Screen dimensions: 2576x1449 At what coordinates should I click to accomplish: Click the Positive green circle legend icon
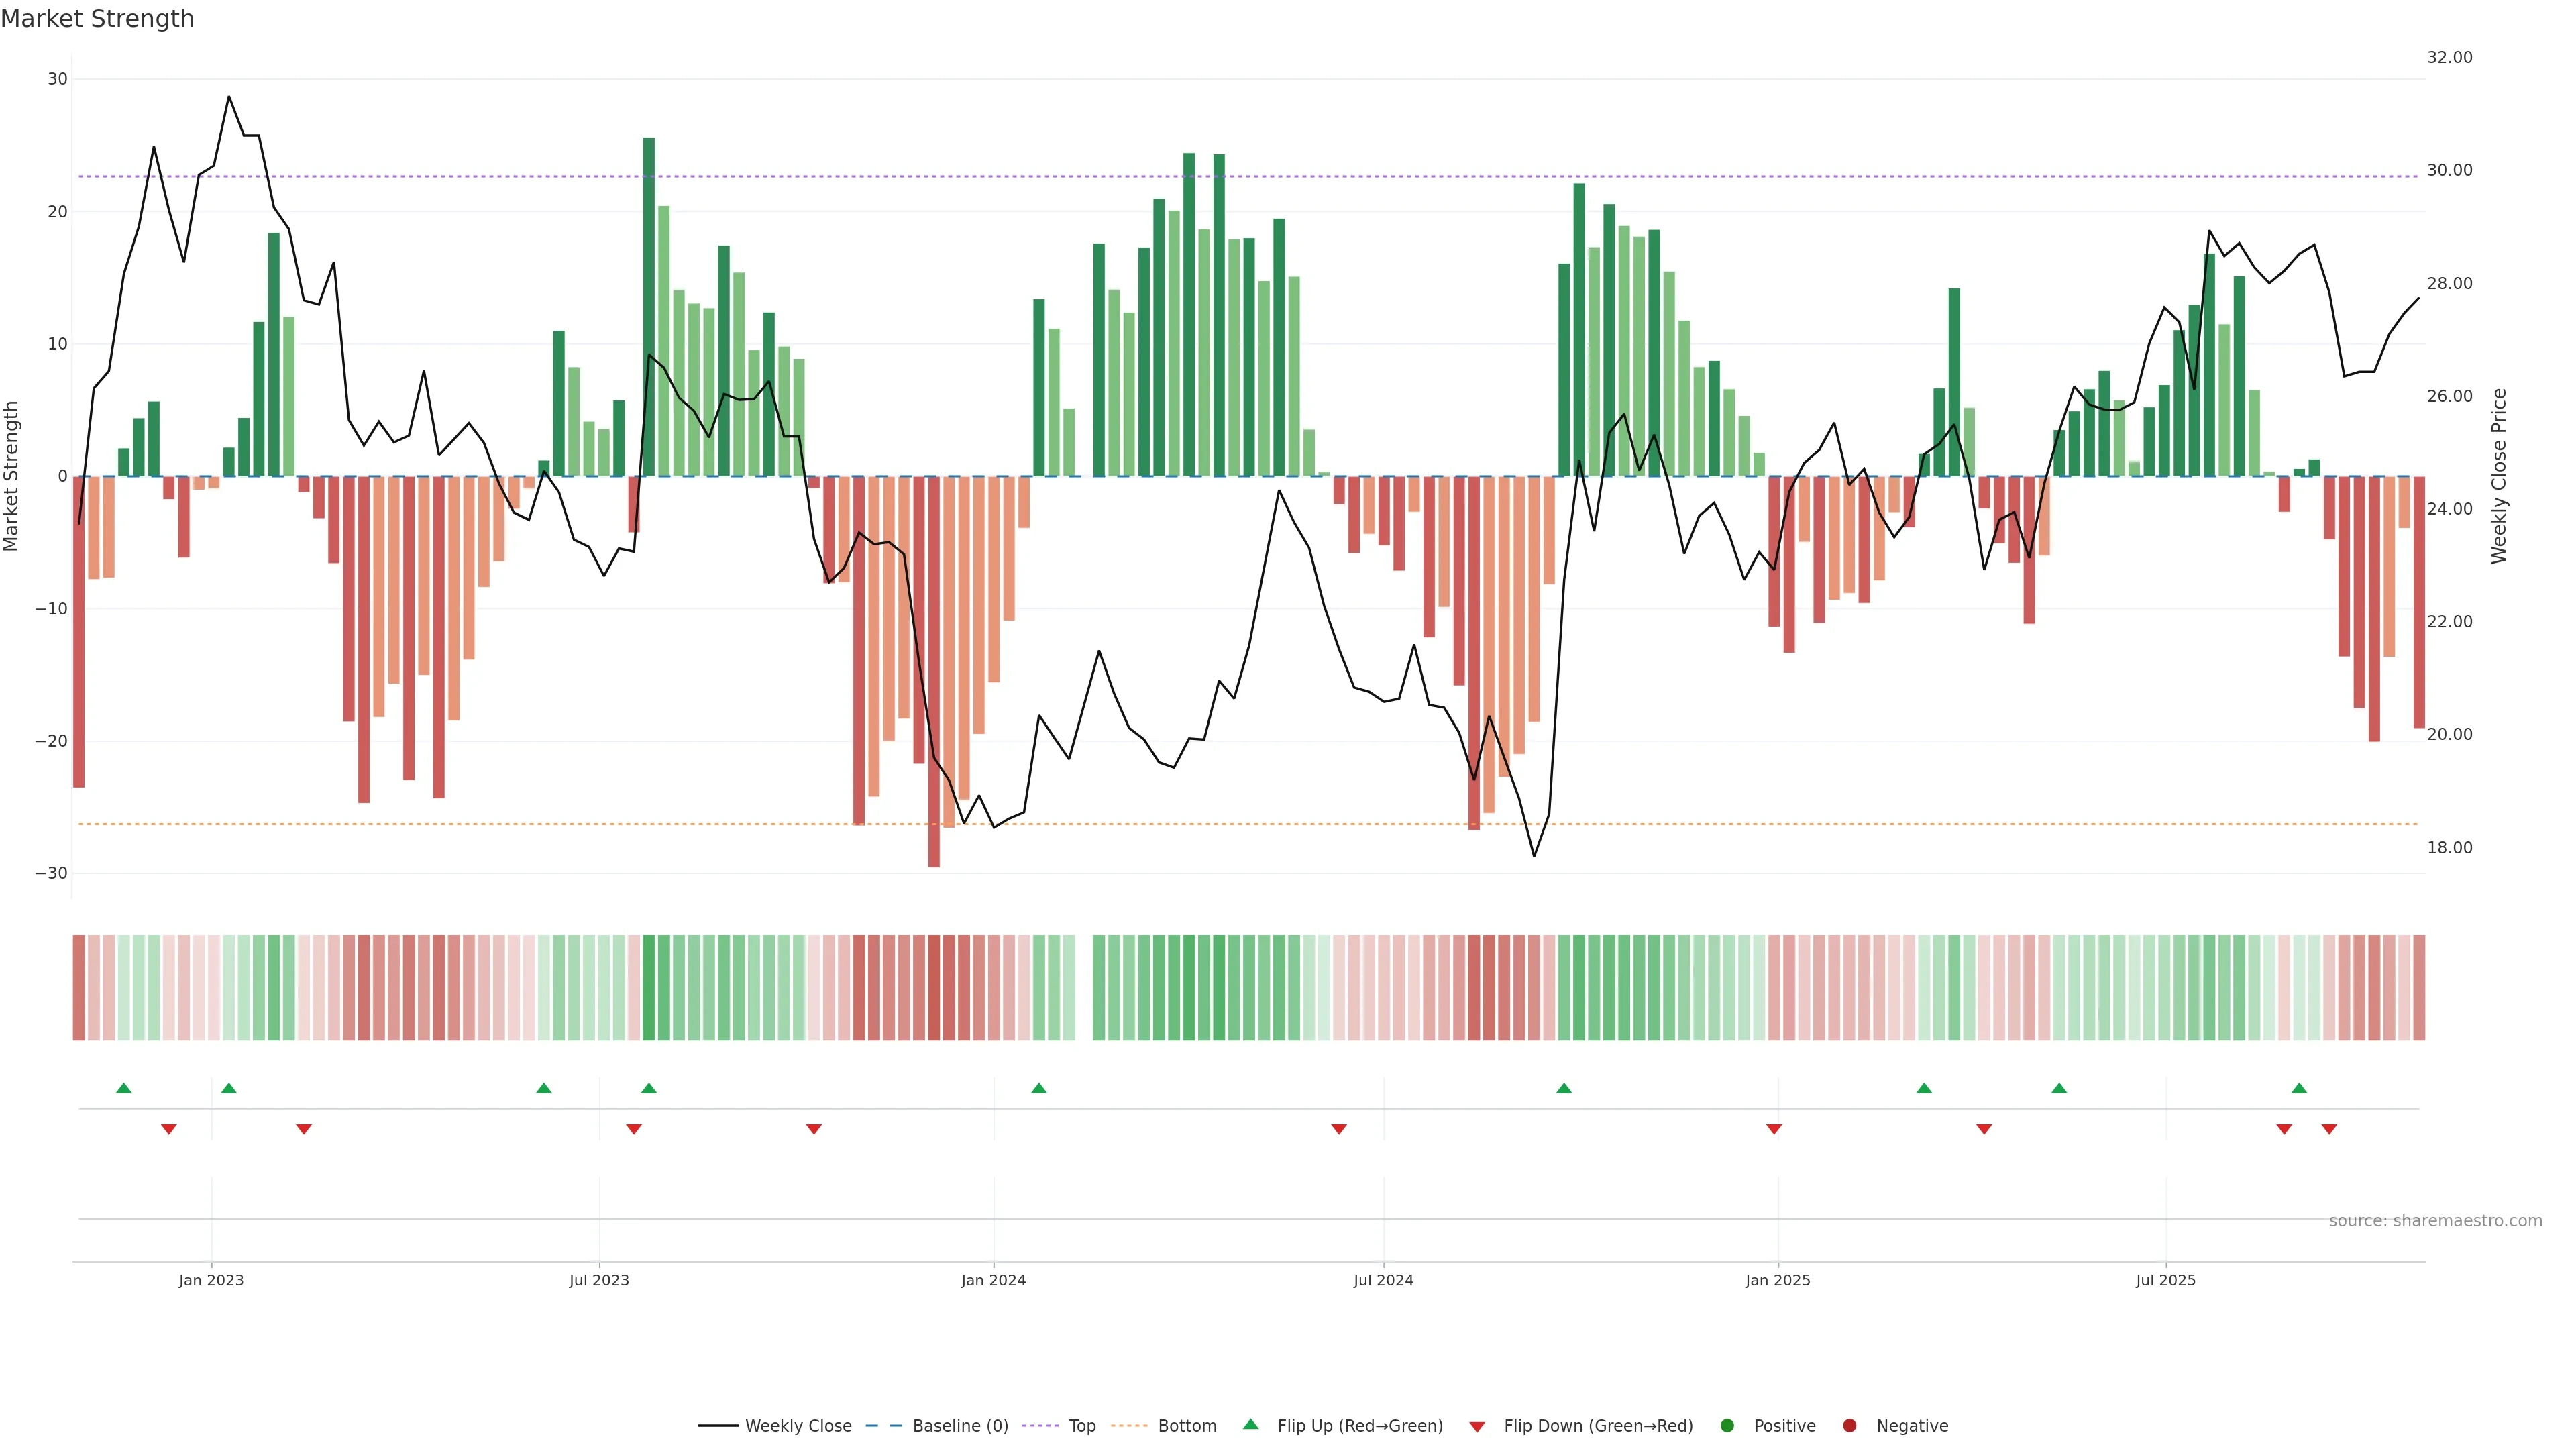coord(1727,1426)
